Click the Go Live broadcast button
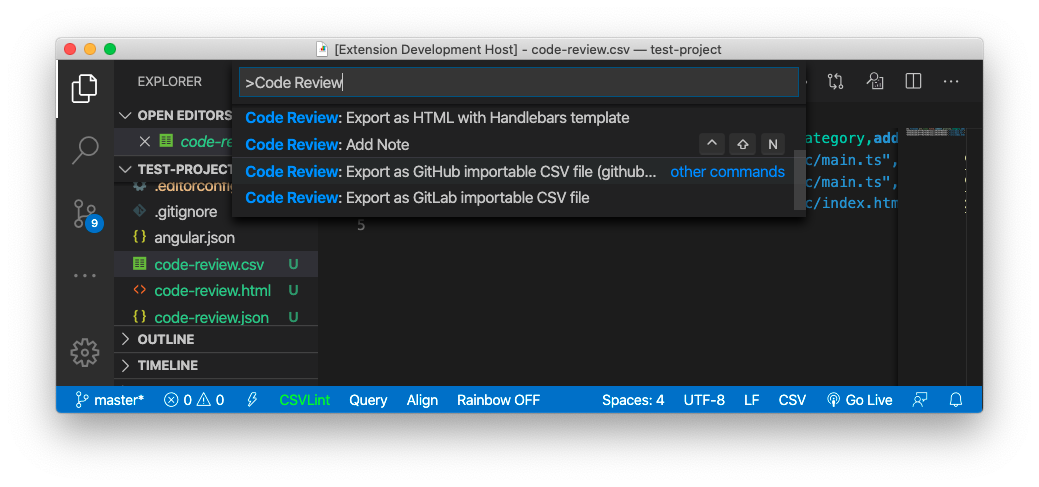Image resolution: width=1039 pixels, height=487 pixels. point(860,400)
